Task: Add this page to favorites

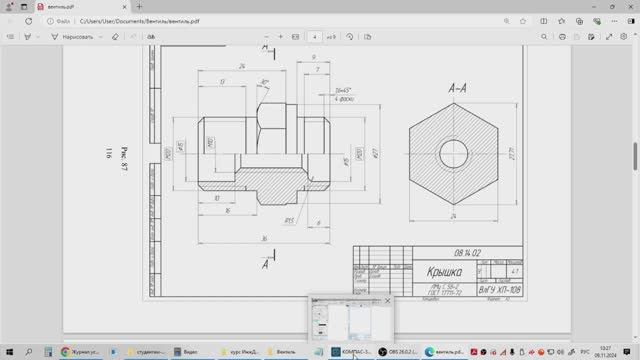Action: coord(523,21)
